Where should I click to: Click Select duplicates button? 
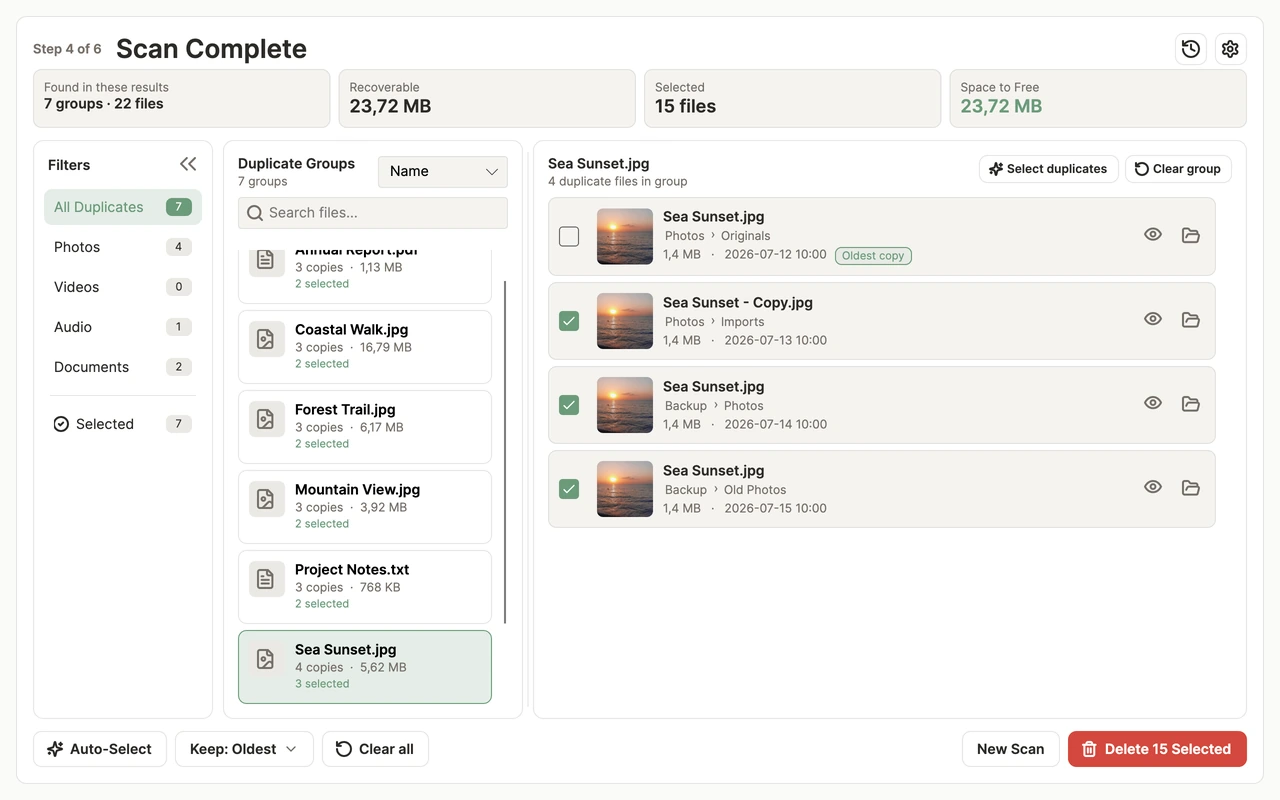tap(1048, 169)
